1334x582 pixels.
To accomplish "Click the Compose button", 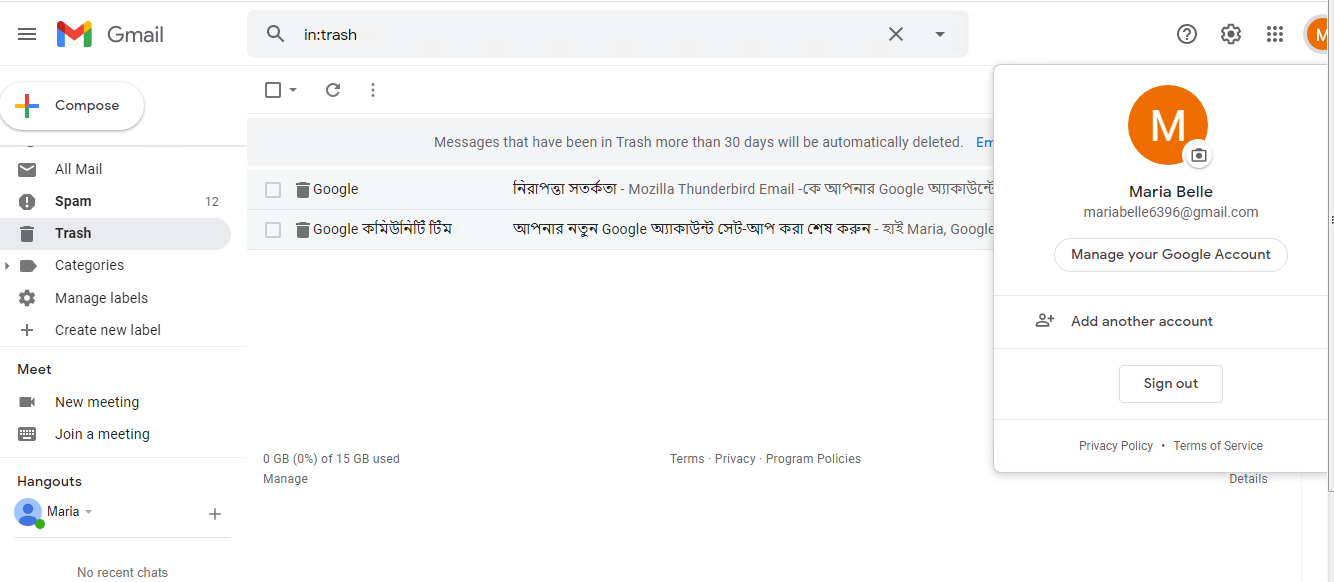I will point(72,106).
